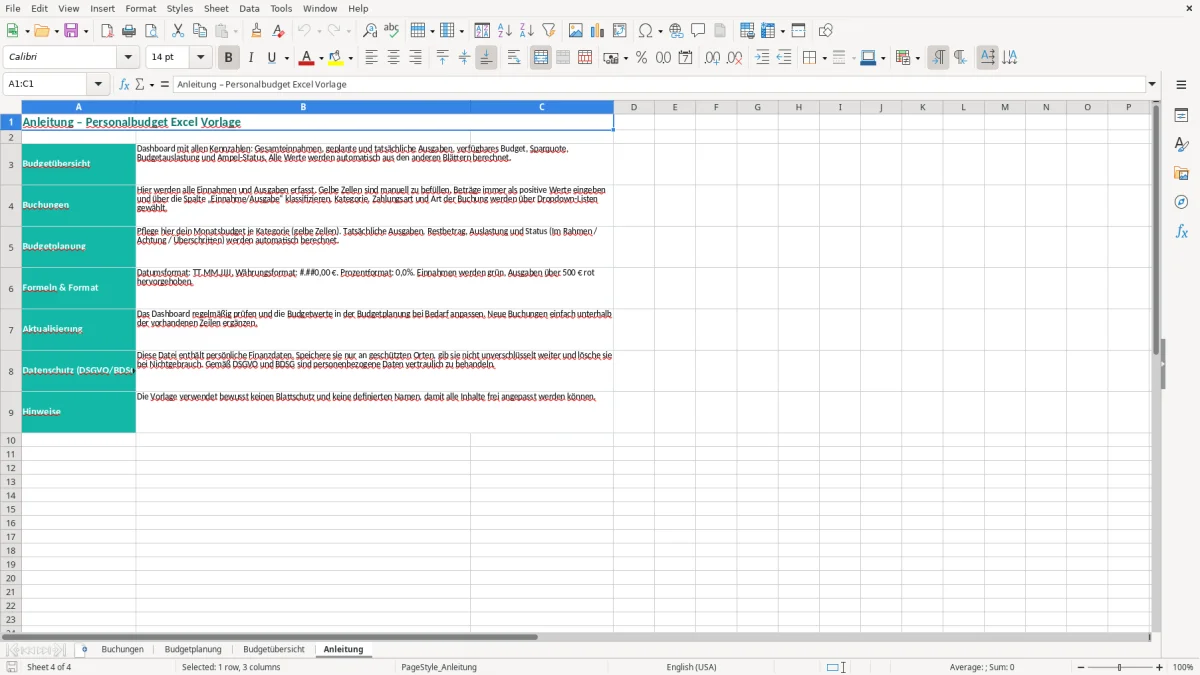
Task: Open the Sheet menu
Action: click(x=216, y=8)
